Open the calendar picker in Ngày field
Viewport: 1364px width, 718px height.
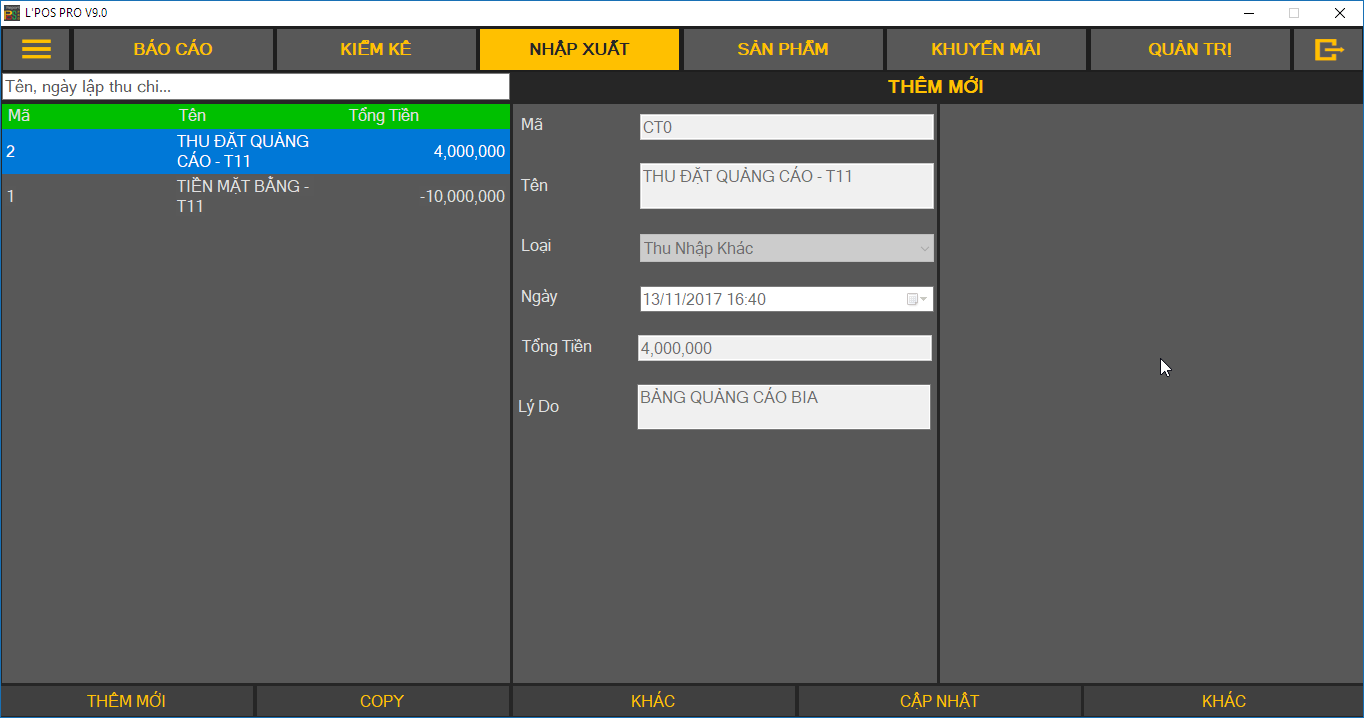tap(916, 299)
